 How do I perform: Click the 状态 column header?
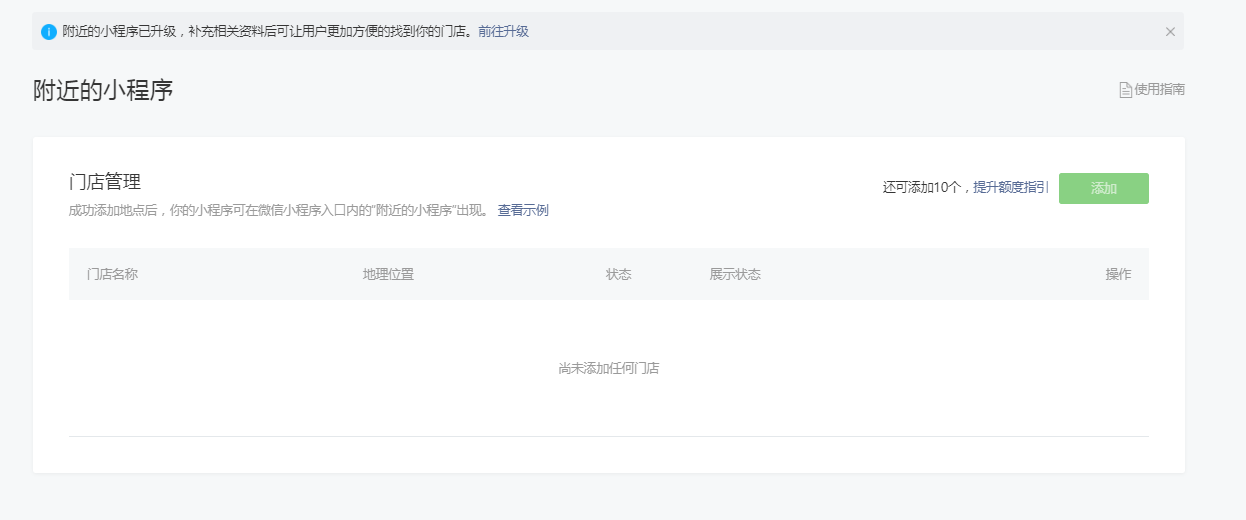pos(619,274)
